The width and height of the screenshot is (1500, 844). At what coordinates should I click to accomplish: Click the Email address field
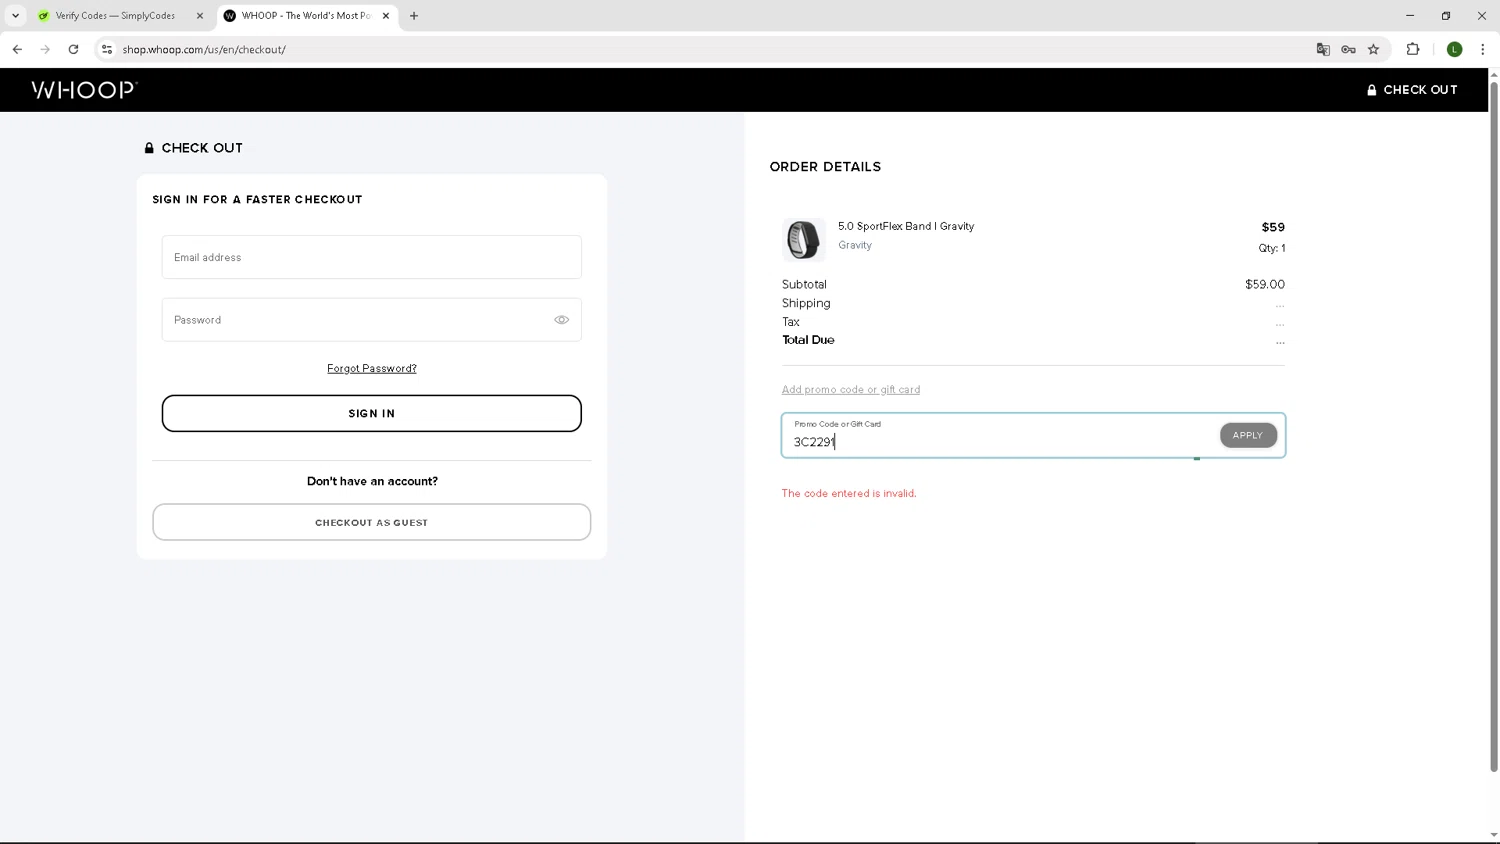pos(372,257)
